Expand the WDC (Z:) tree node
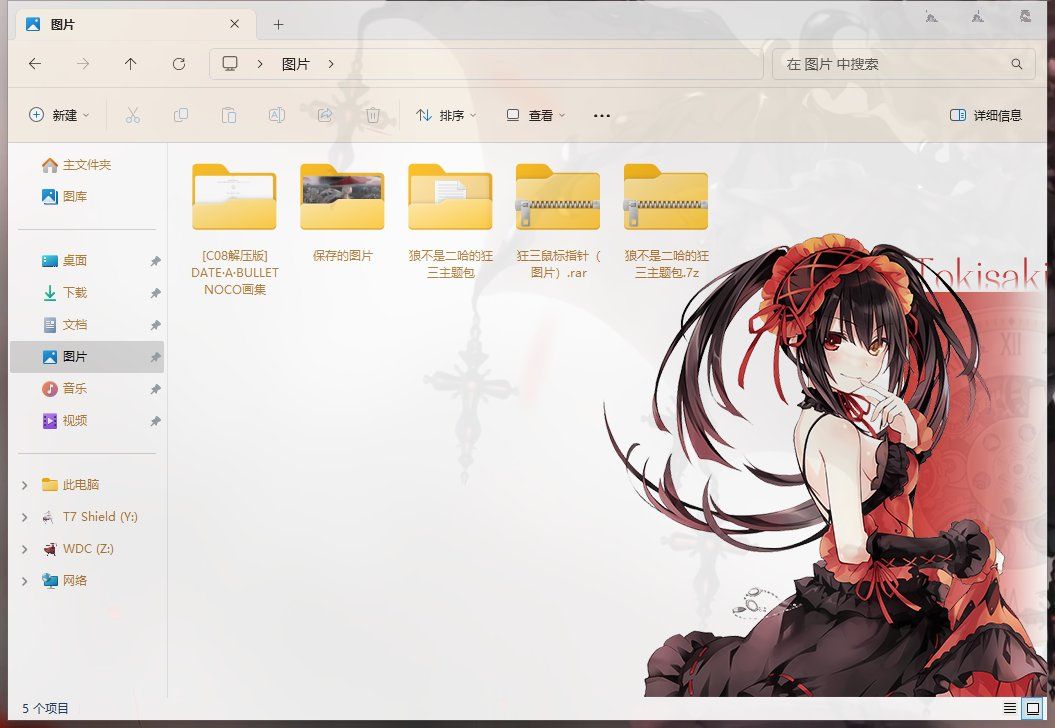 click(25, 549)
